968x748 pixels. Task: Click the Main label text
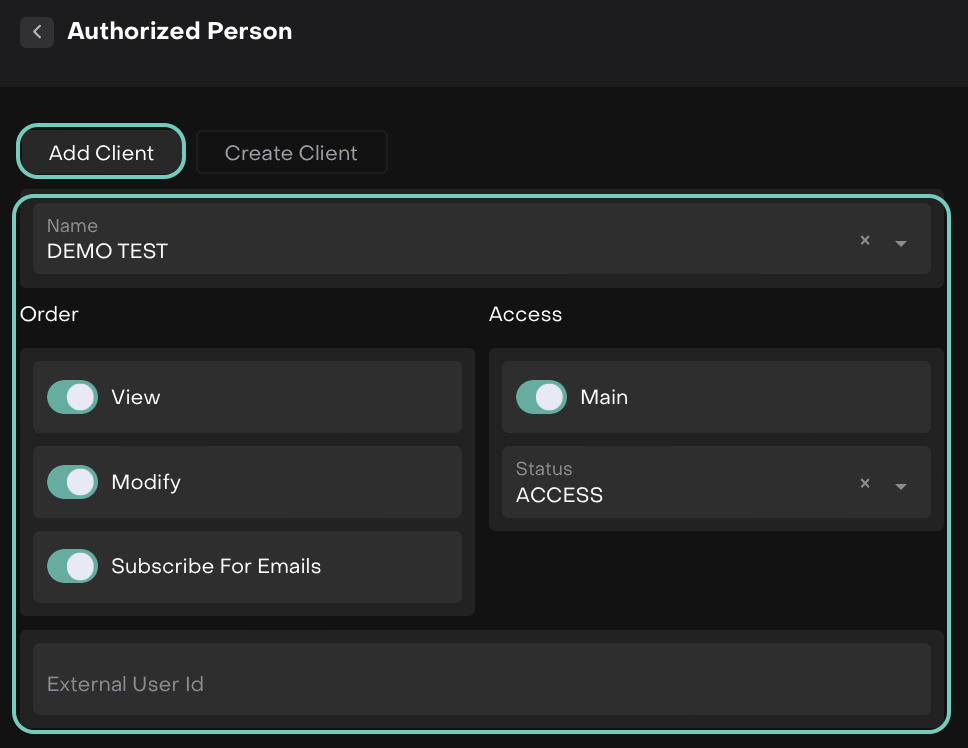point(604,397)
